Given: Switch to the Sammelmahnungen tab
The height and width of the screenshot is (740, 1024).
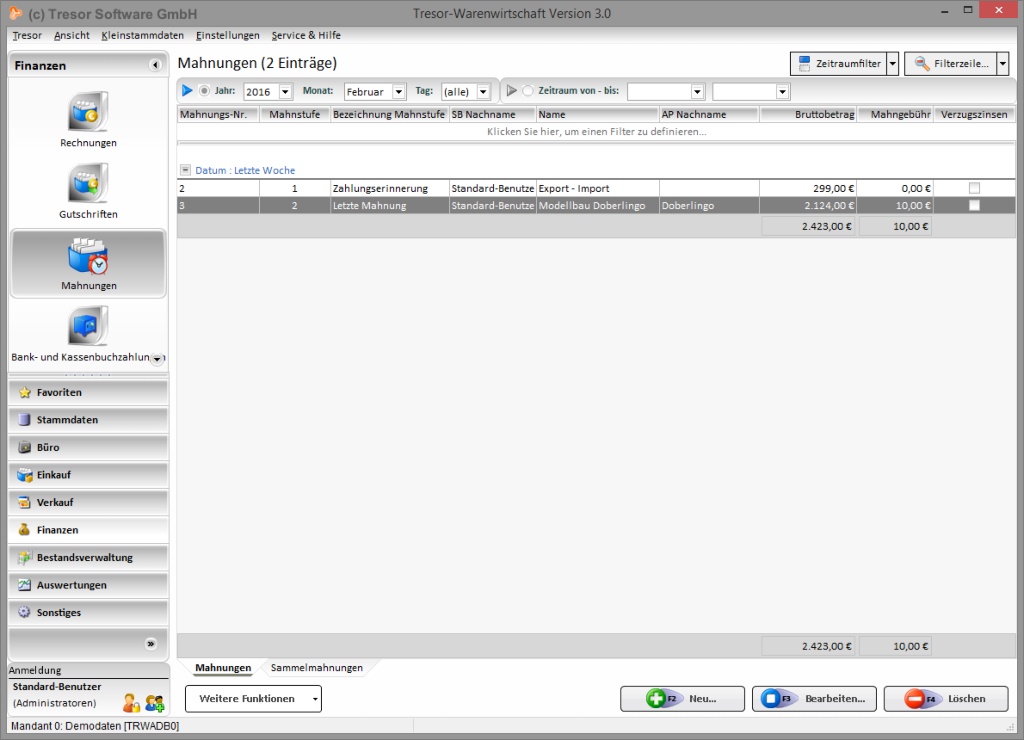Looking at the screenshot, I should 316,667.
